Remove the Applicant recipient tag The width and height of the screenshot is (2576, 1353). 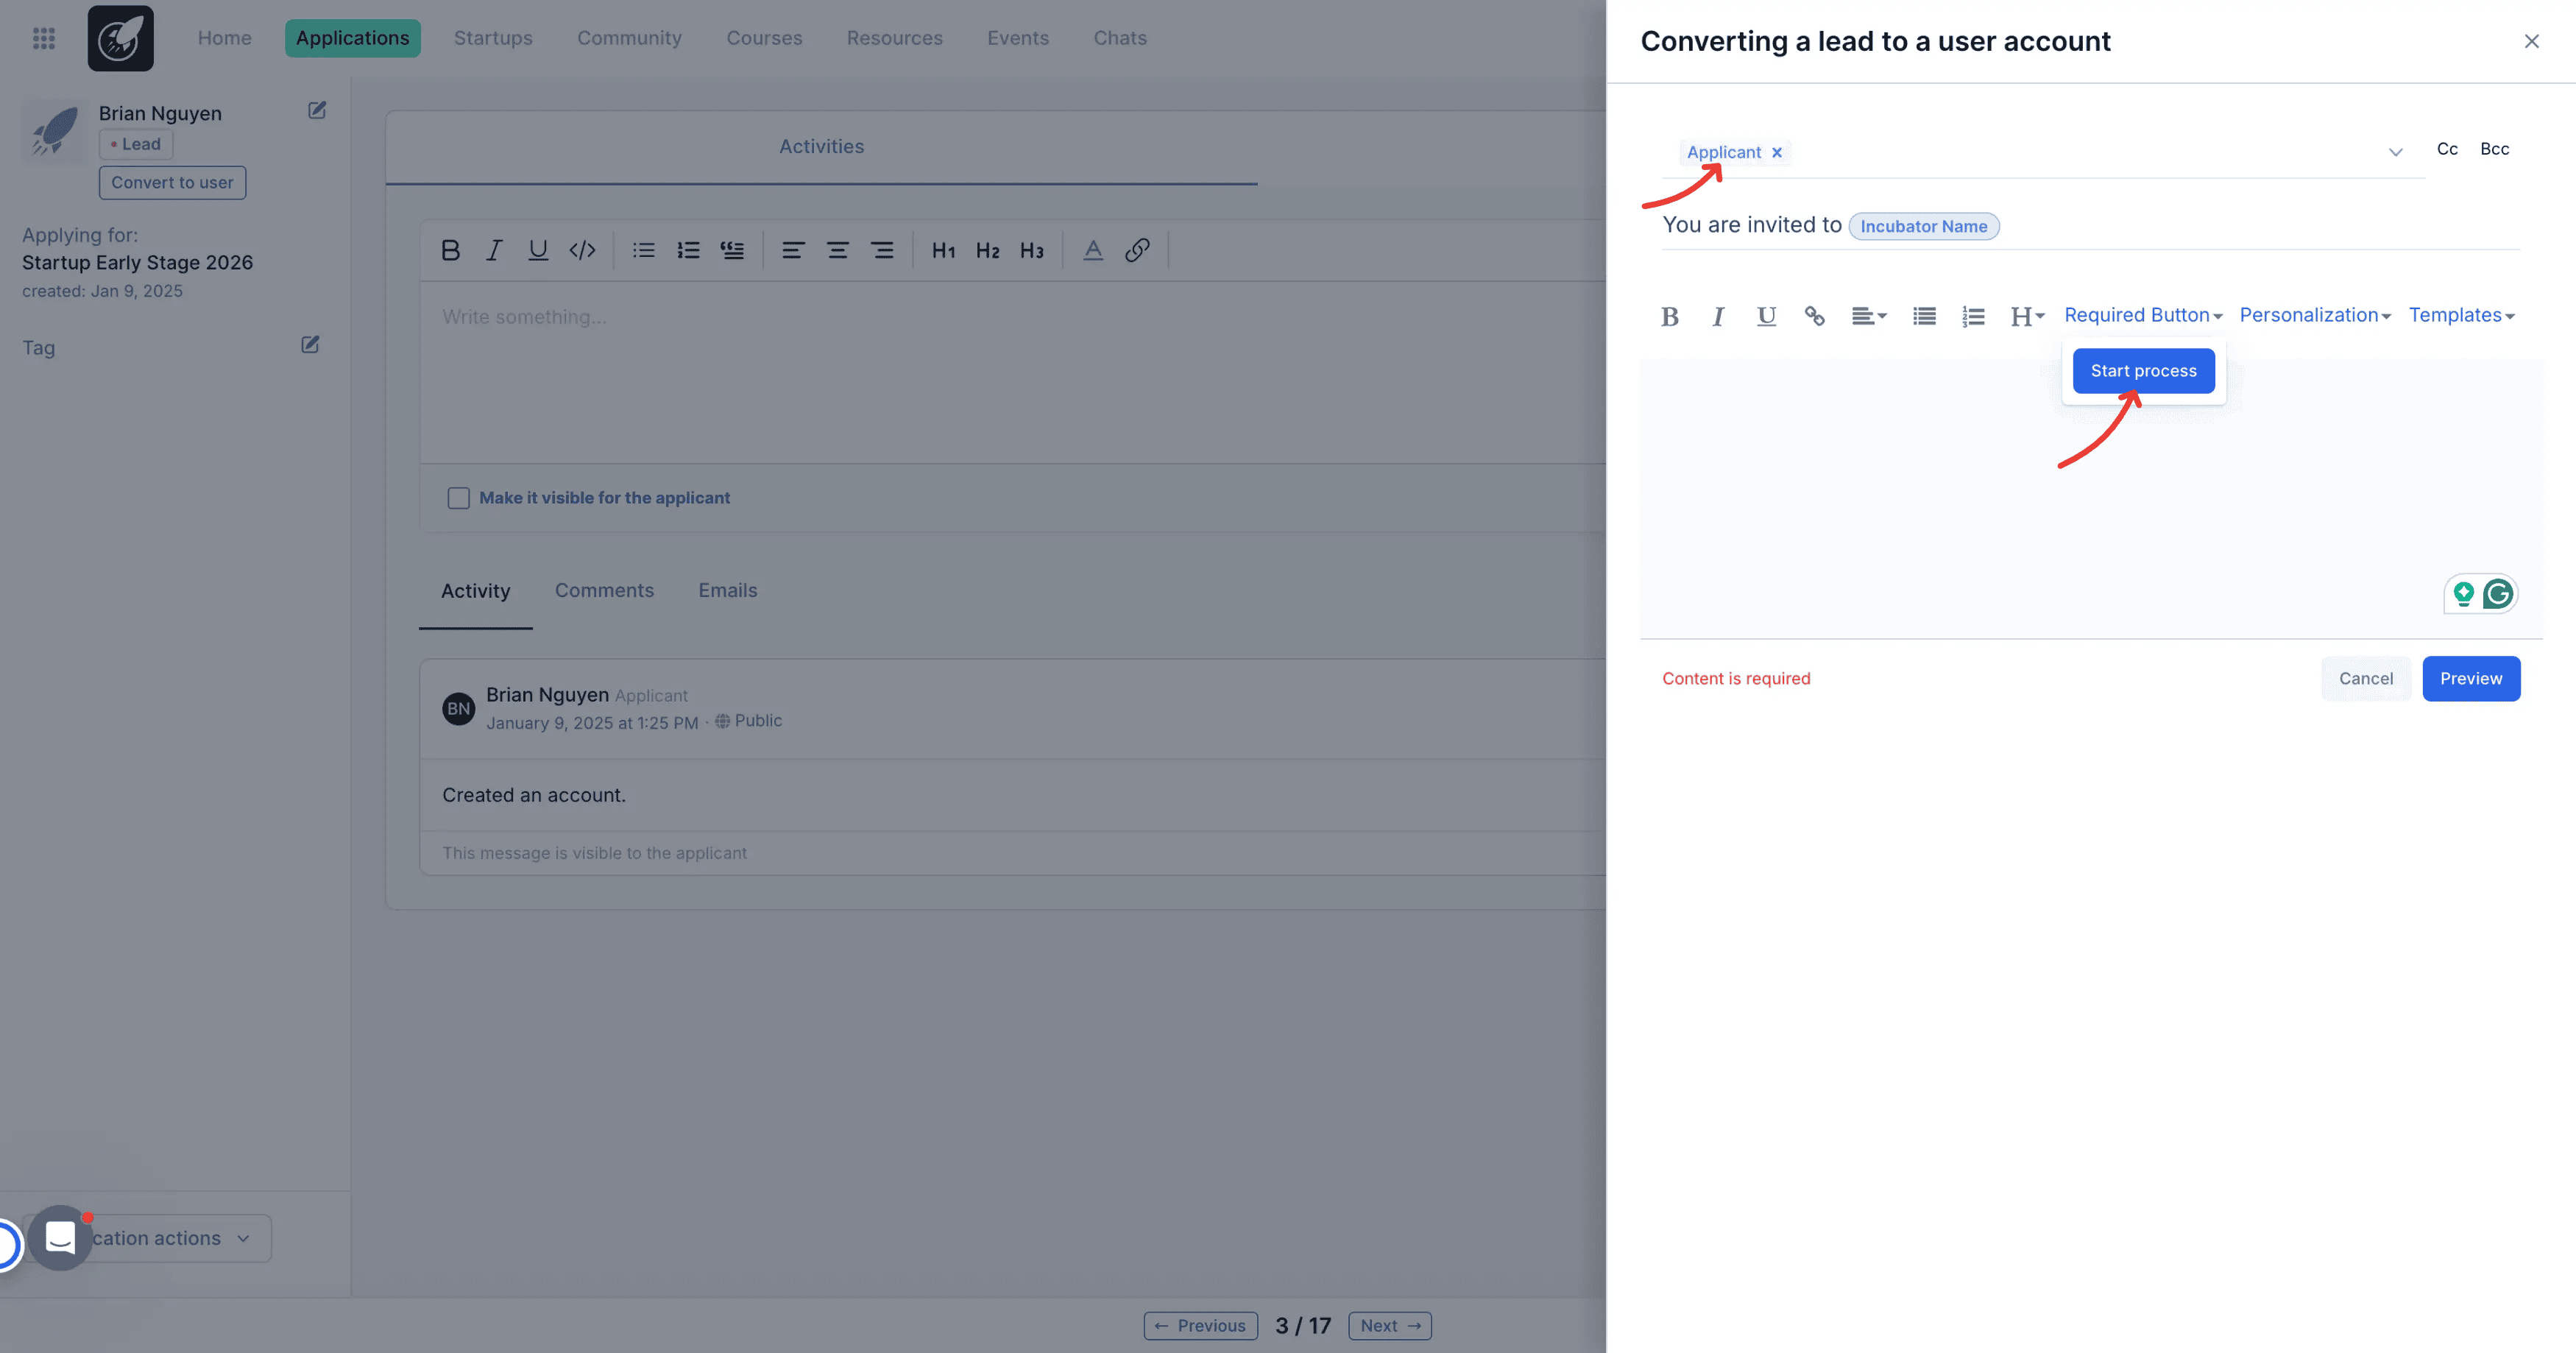click(1777, 153)
